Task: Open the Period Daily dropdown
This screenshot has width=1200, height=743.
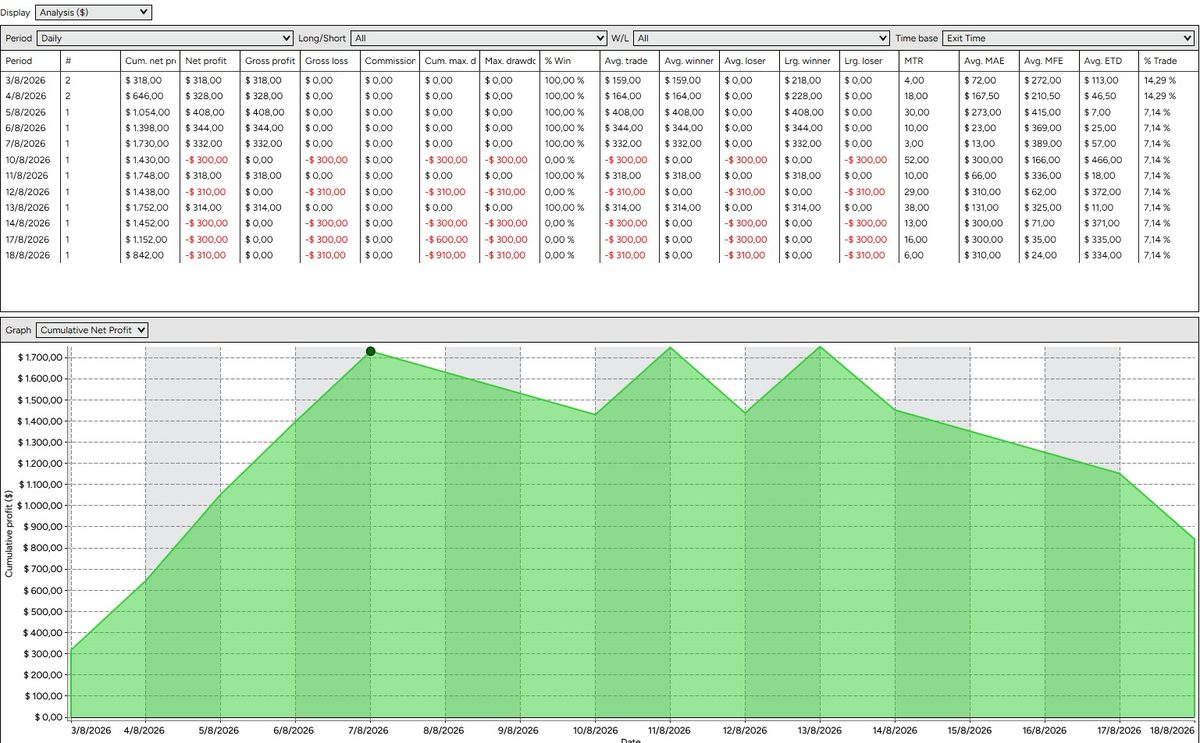Action: 166,38
